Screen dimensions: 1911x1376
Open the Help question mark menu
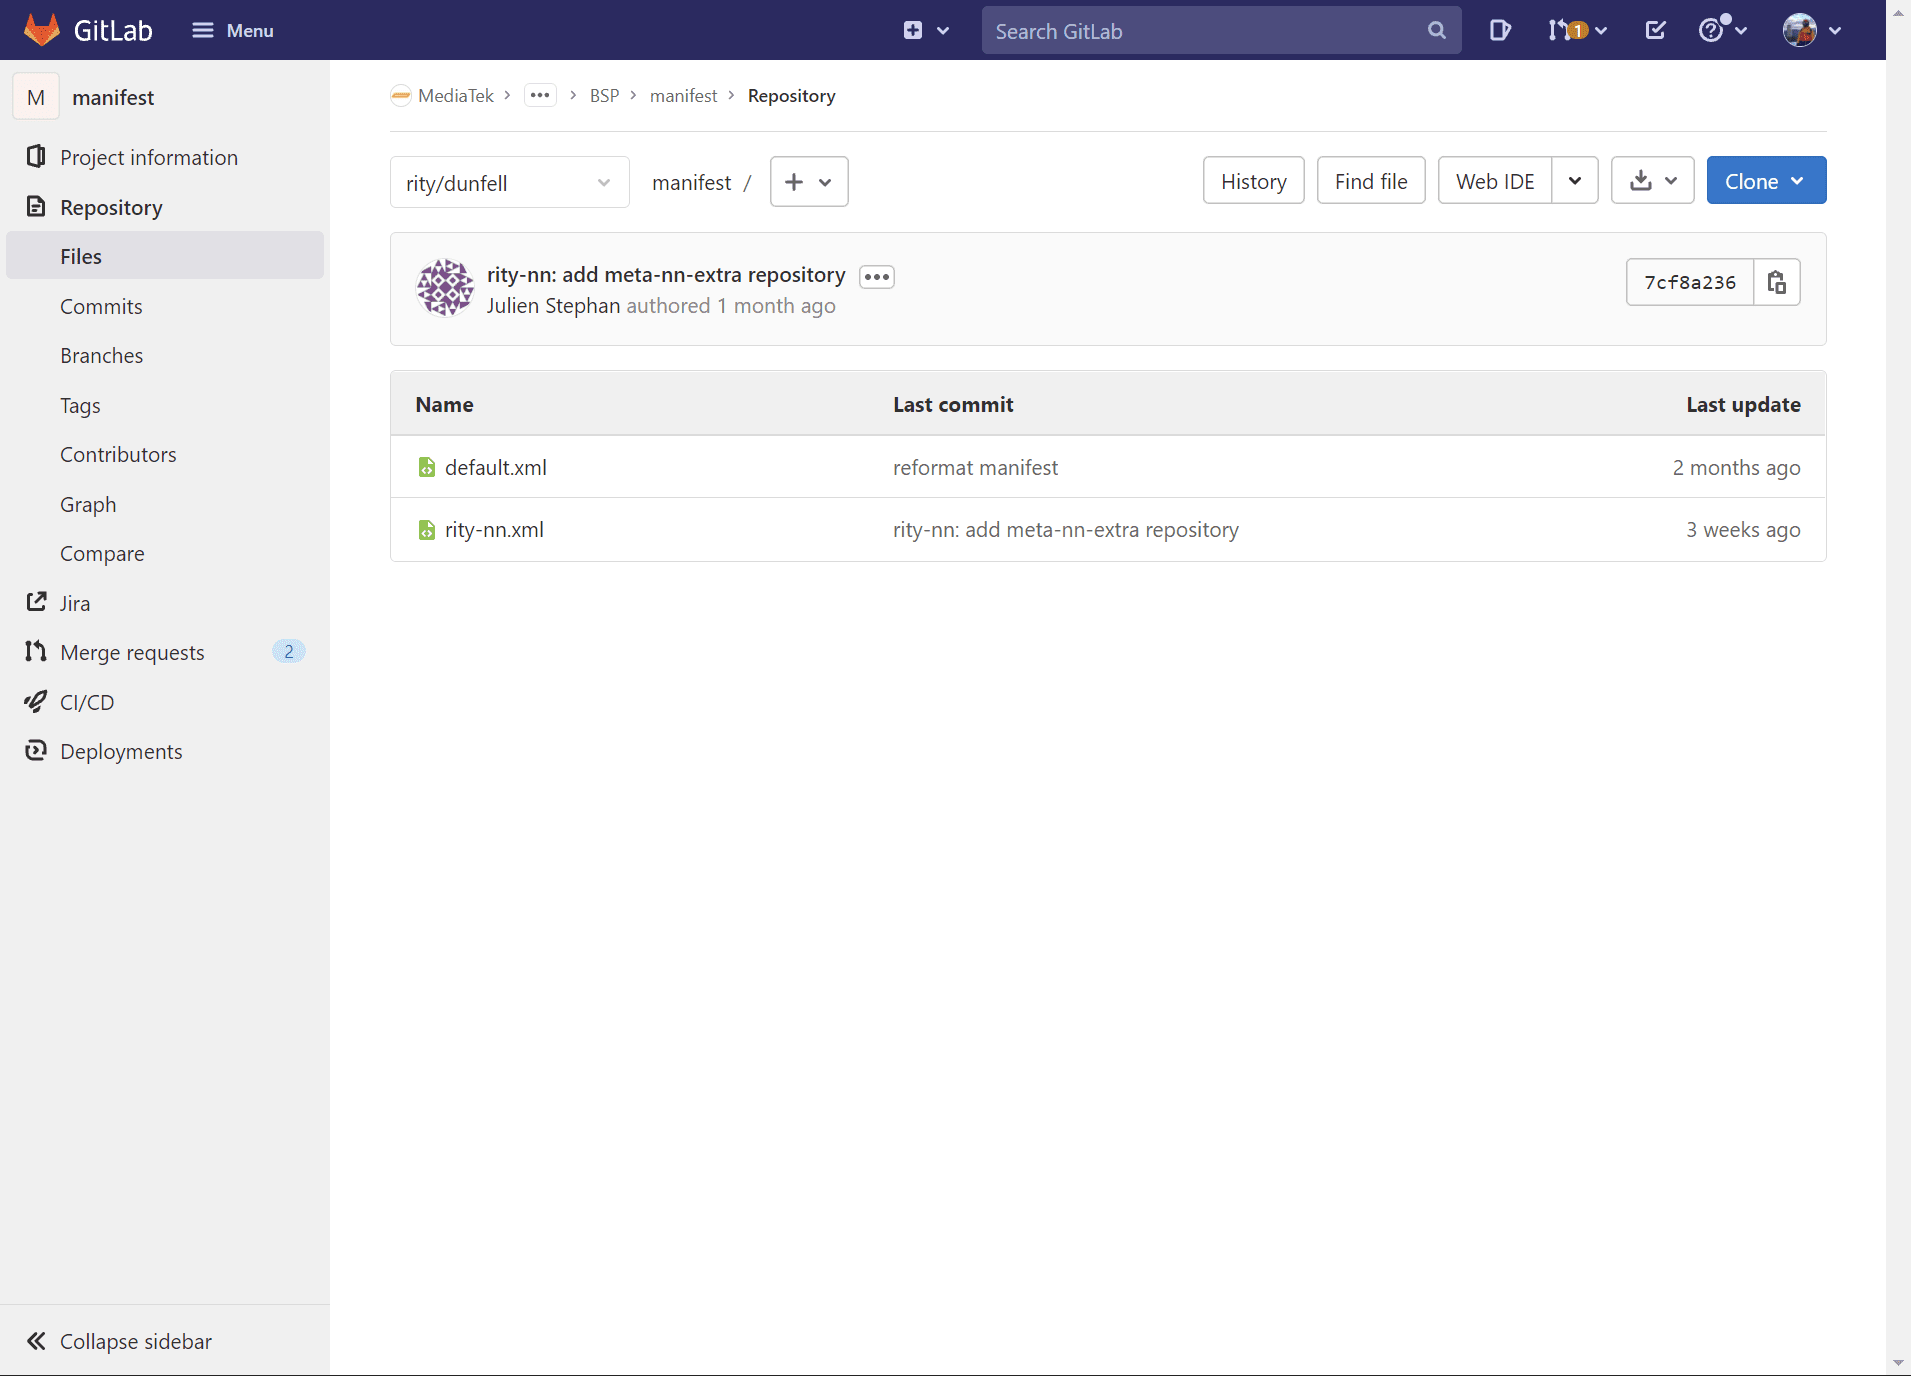click(1722, 30)
